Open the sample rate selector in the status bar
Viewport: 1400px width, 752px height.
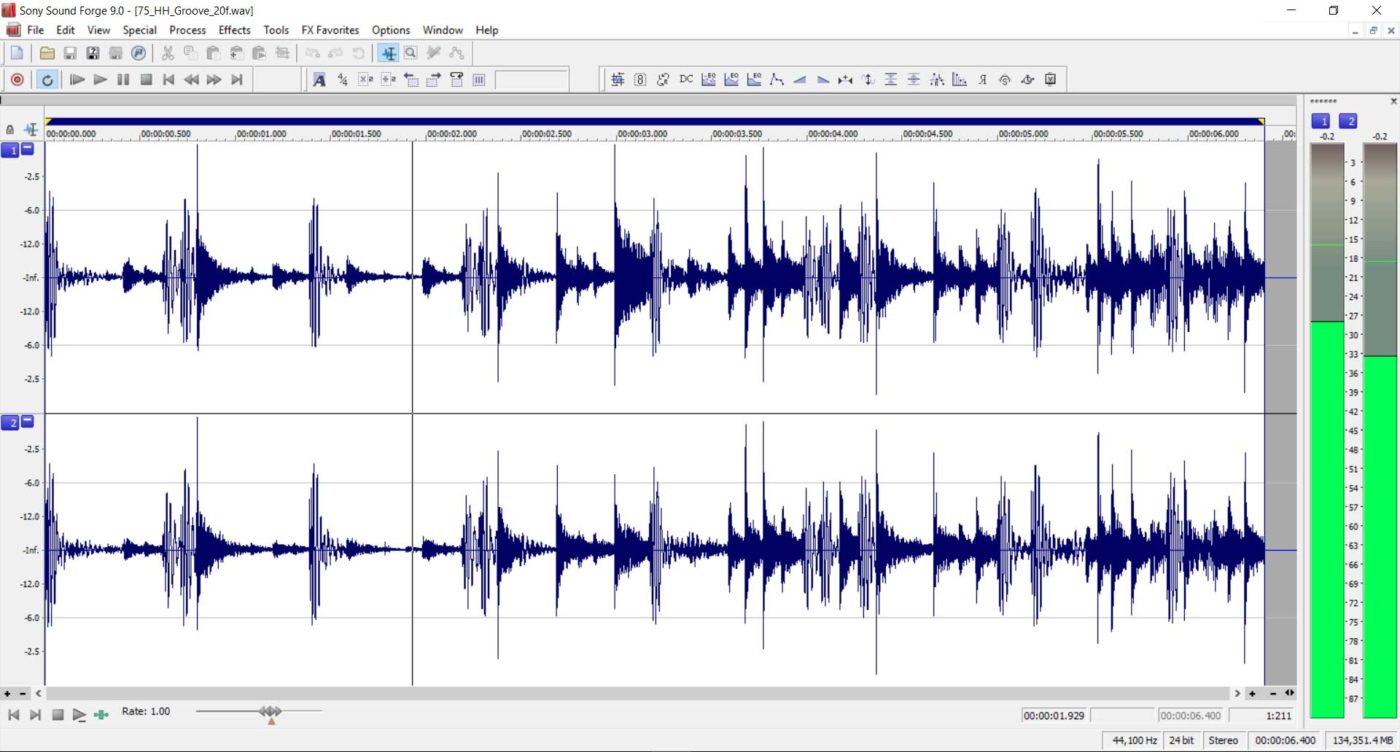coord(1133,740)
